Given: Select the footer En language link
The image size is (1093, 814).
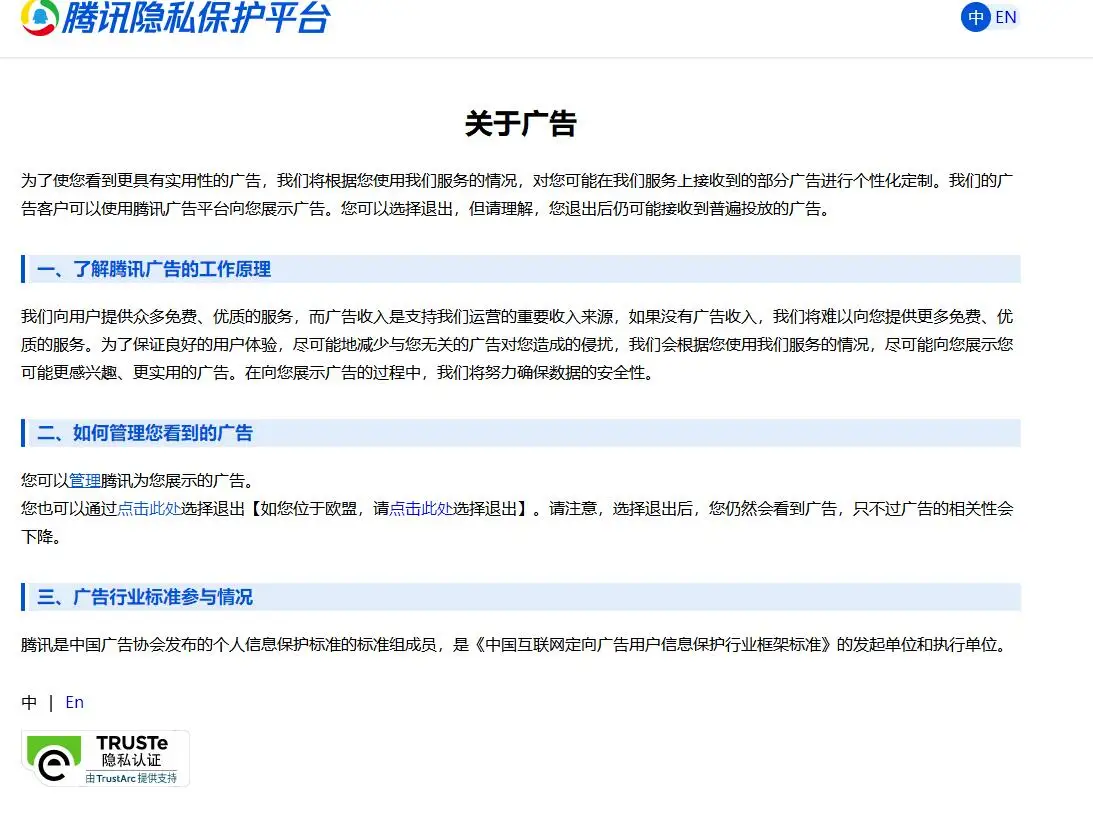Looking at the screenshot, I should (x=75, y=702).
